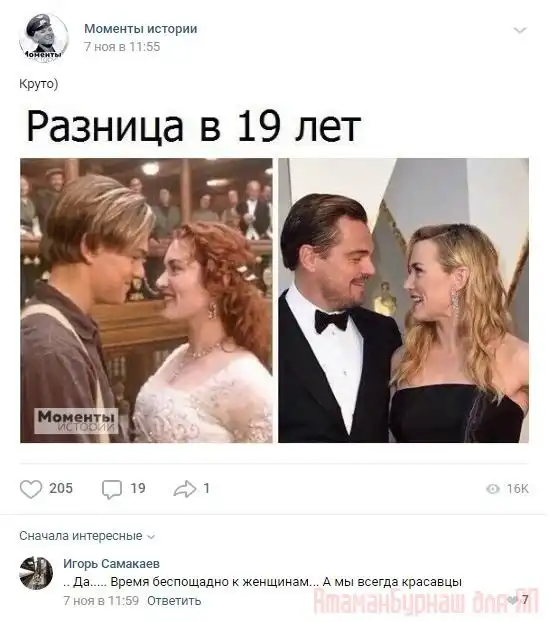Click Ответить reply link
Image resolution: width=549 pixels, height=622 pixels.
[x=174, y=601]
